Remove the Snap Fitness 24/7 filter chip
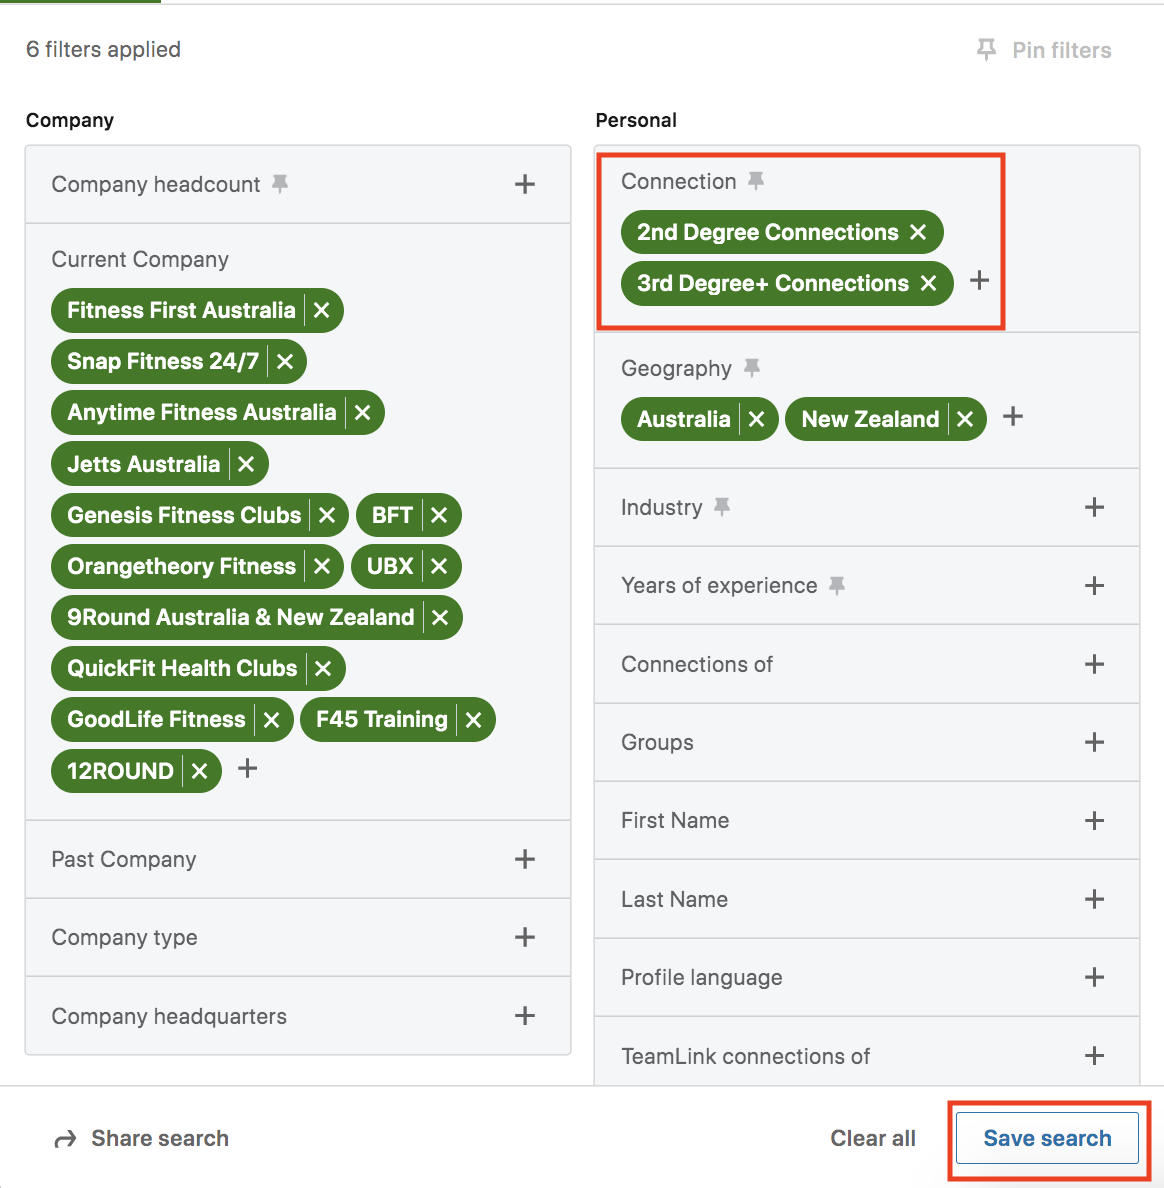Screen dimensions: 1164x1188 click(x=285, y=361)
